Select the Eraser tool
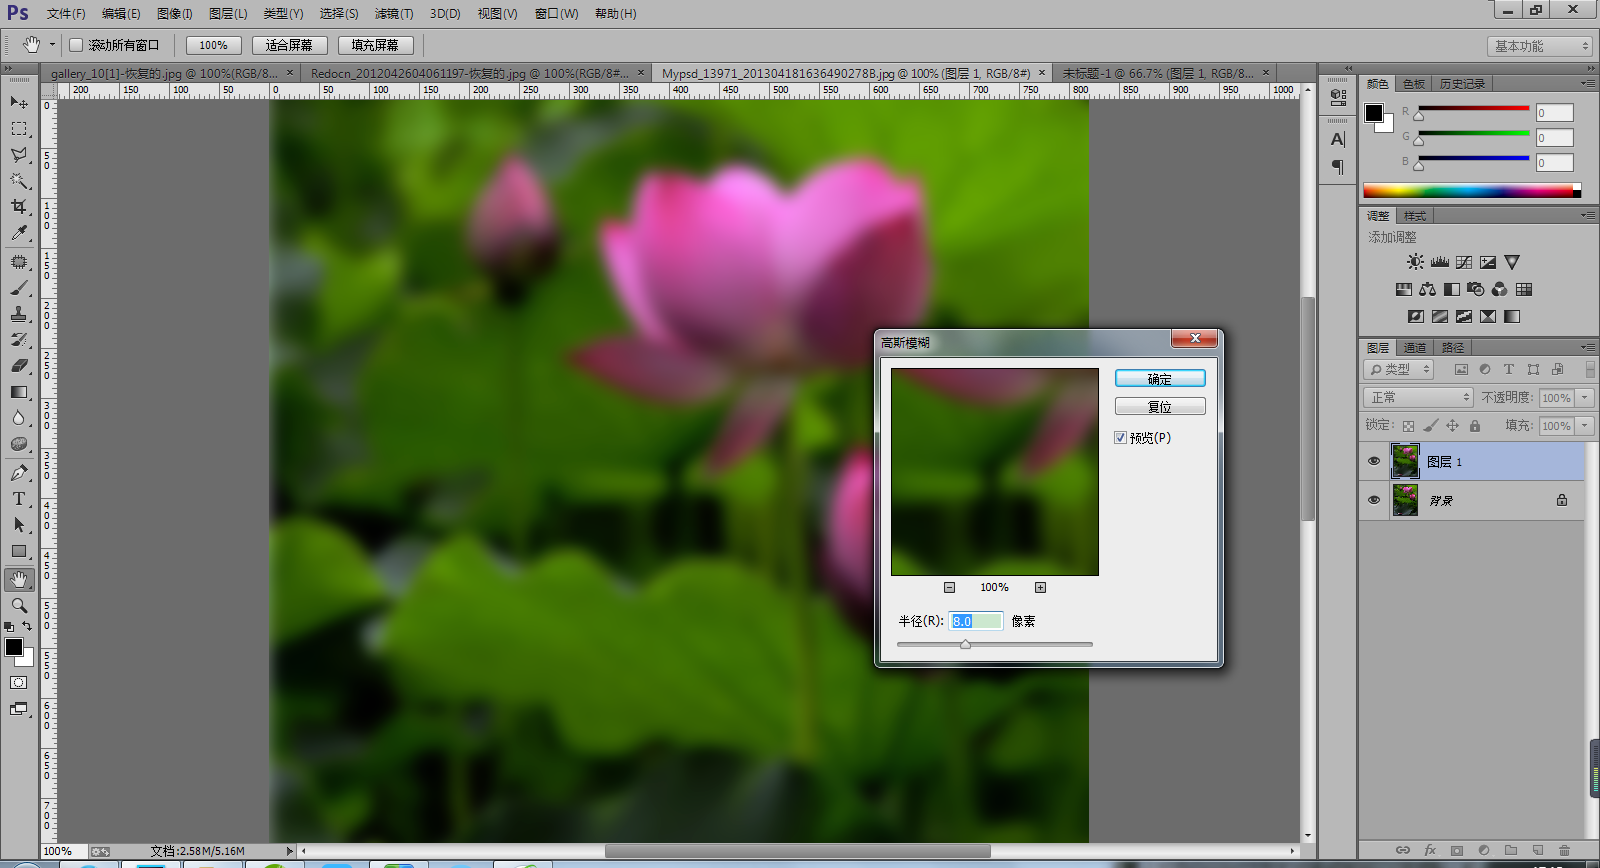The width and height of the screenshot is (1600, 868). pyautogui.click(x=19, y=366)
